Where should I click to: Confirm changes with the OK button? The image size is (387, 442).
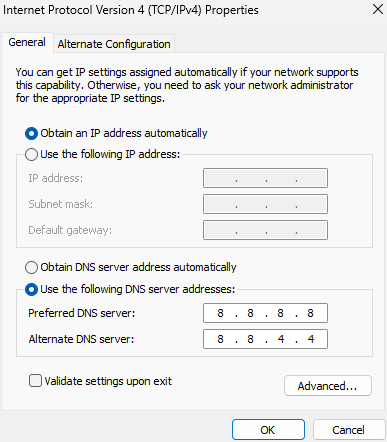268,430
